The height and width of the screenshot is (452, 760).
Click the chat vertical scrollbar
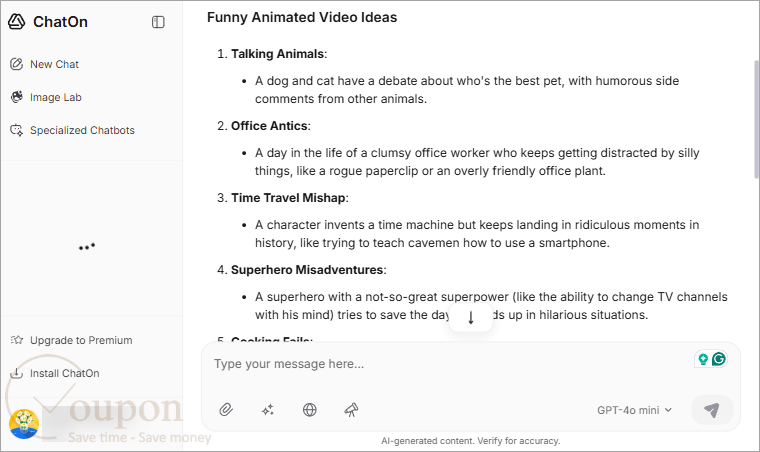pyautogui.click(x=757, y=119)
